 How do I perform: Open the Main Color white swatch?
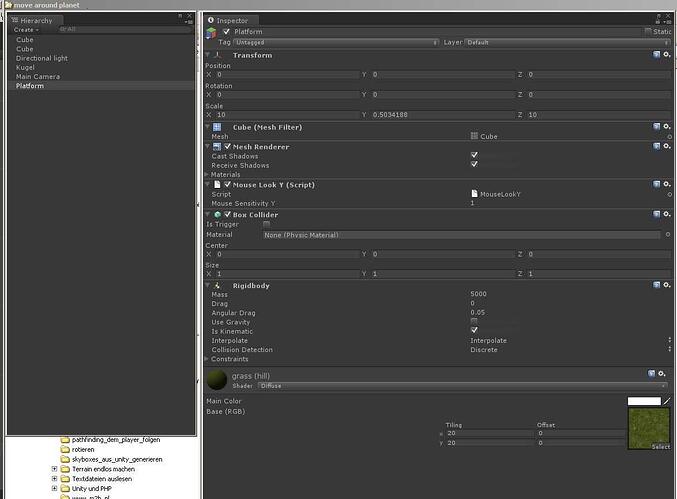point(644,401)
